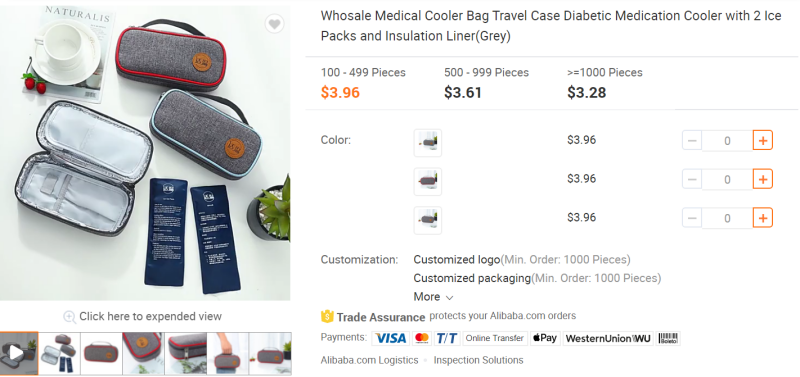Image resolution: width=800 pixels, height=377 pixels.
Task: Click the first color quantity input field
Action: (x=728, y=140)
